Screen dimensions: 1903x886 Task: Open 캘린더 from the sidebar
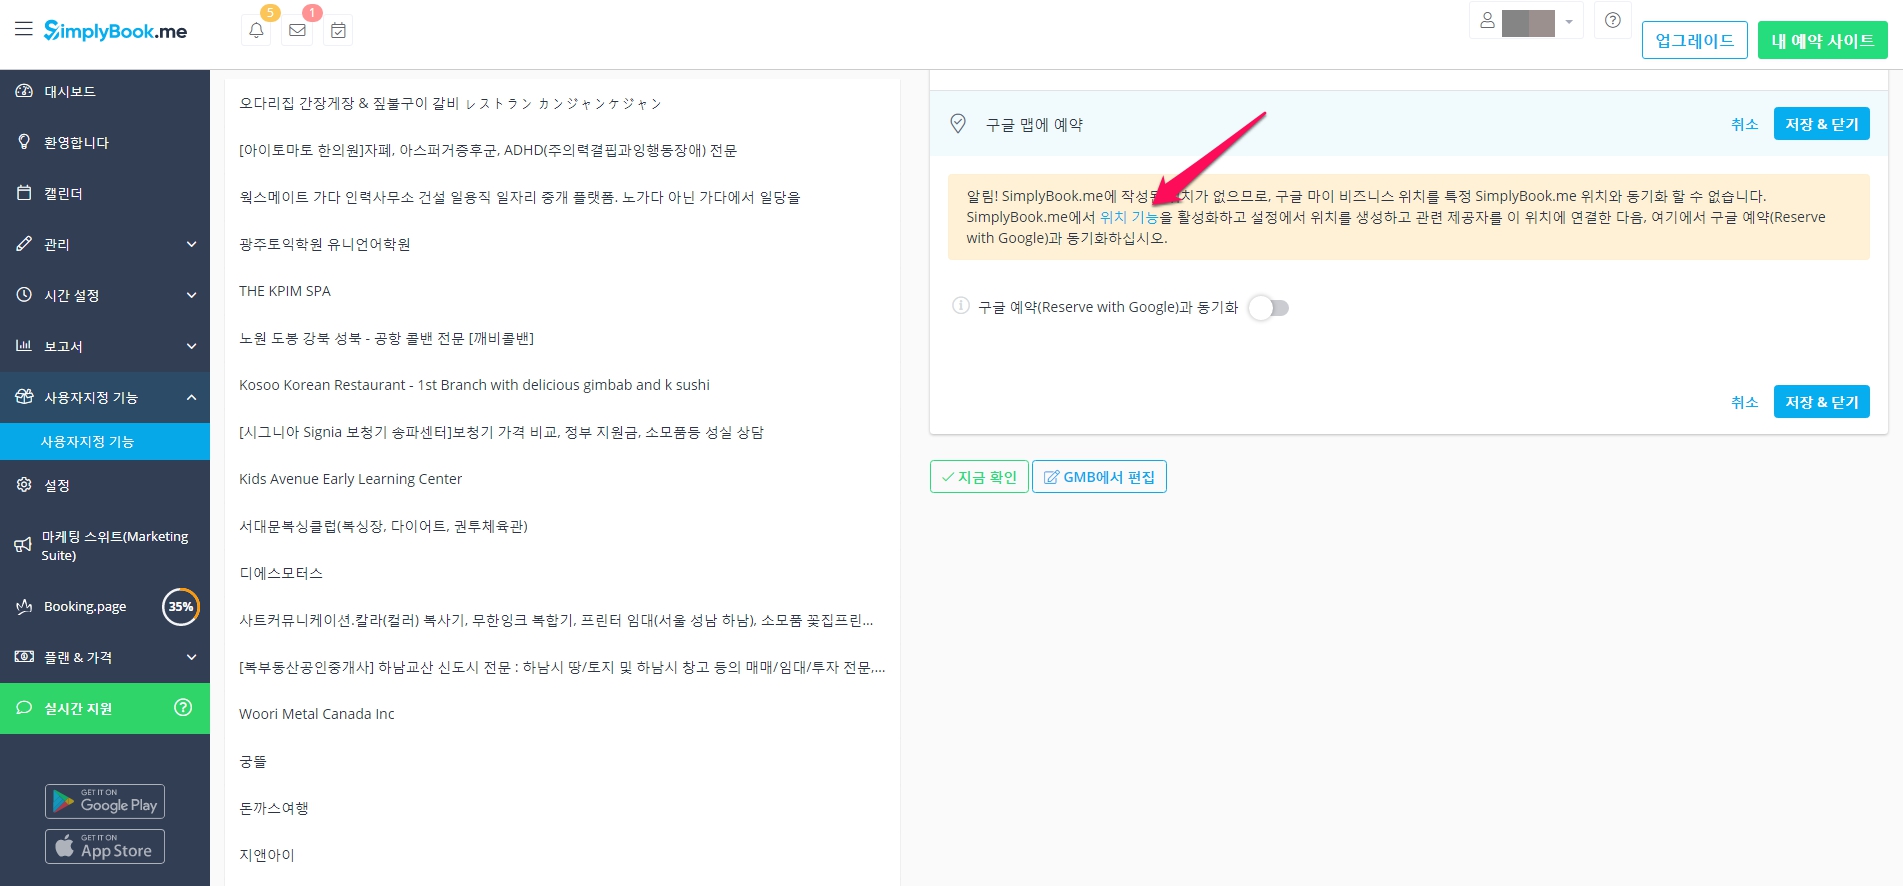(x=63, y=193)
